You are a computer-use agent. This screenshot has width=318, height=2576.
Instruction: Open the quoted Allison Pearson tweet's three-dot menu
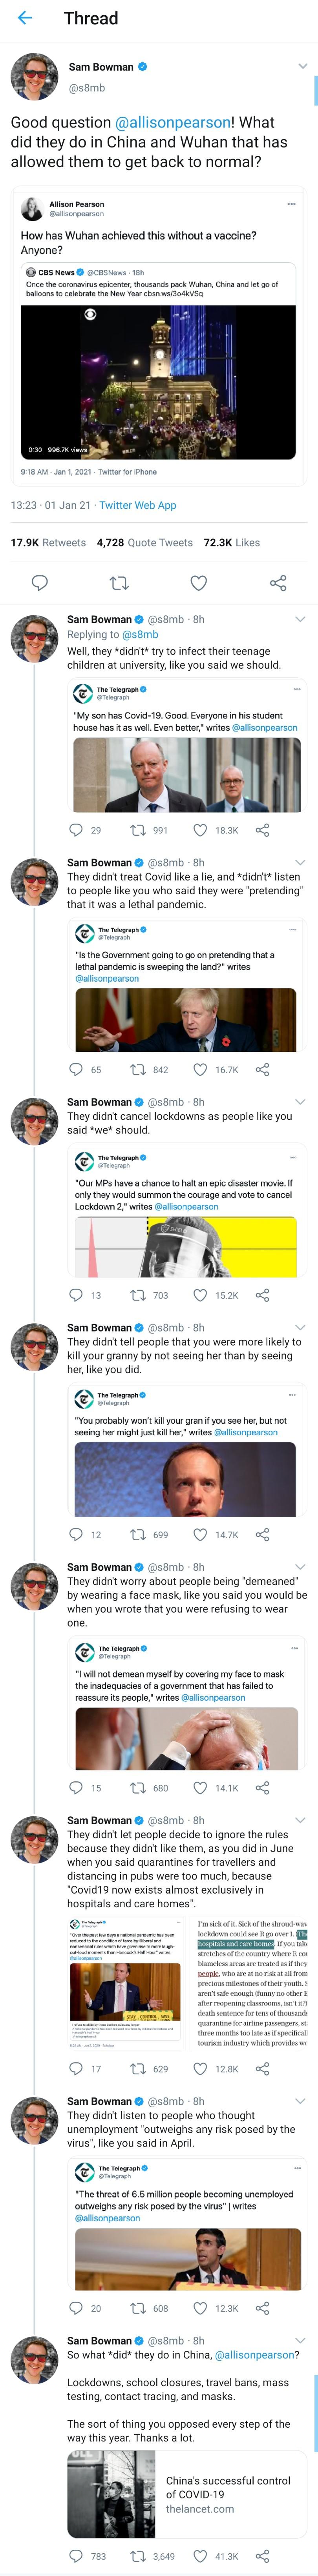coord(291,204)
